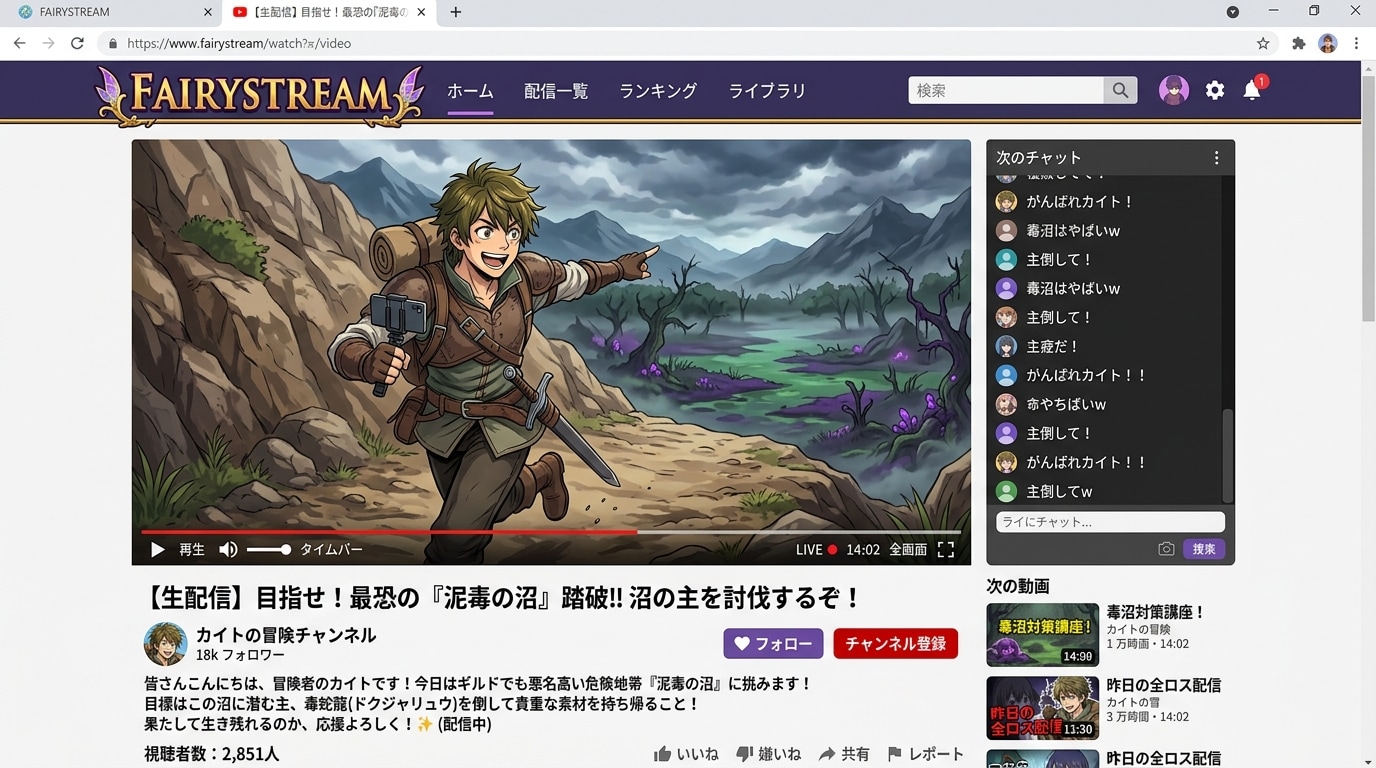Like the video with いいね thumbs up
1376x768 pixels.
pos(686,754)
